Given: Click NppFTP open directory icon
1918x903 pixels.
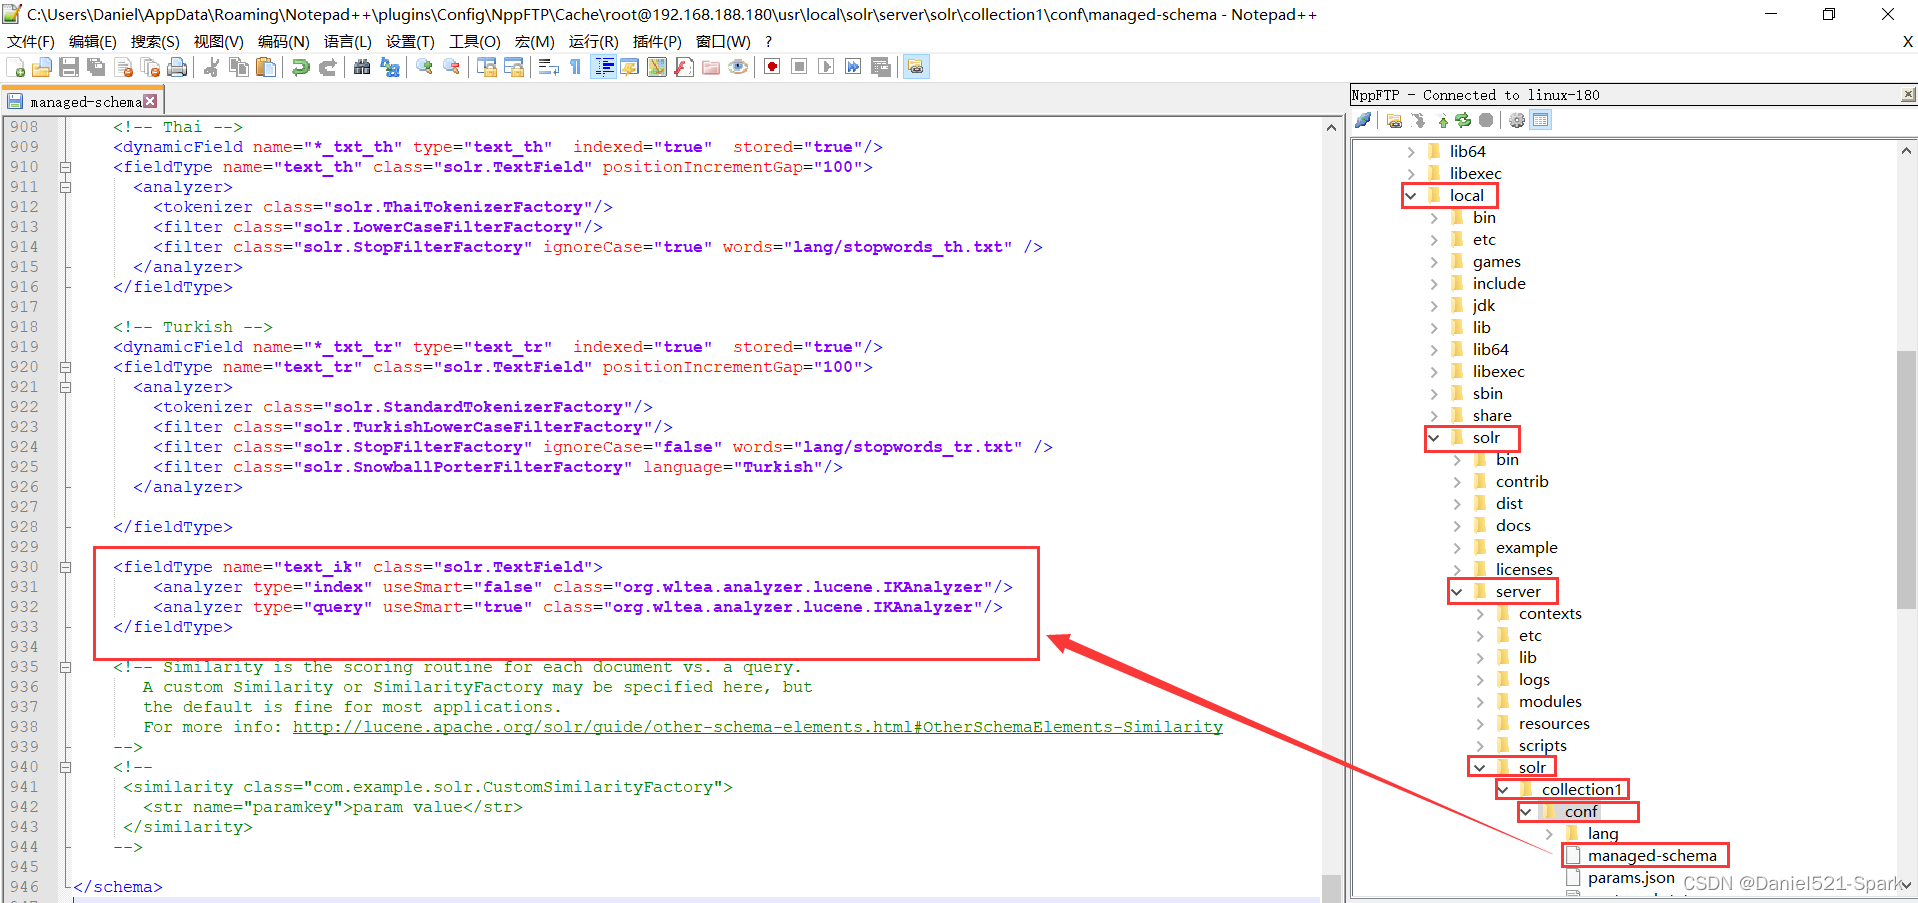Looking at the screenshot, I should click(x=1394, y=121).
